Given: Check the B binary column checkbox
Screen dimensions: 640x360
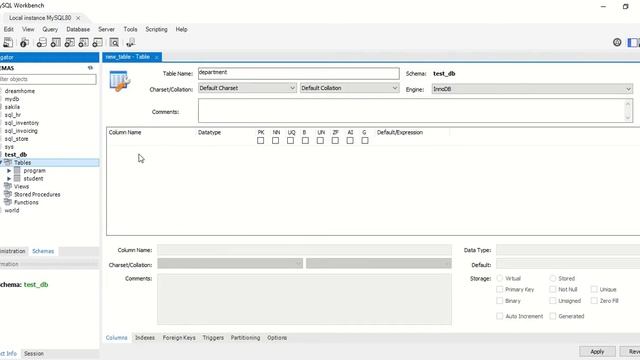Looking at the screenshot, I should 305,140.
